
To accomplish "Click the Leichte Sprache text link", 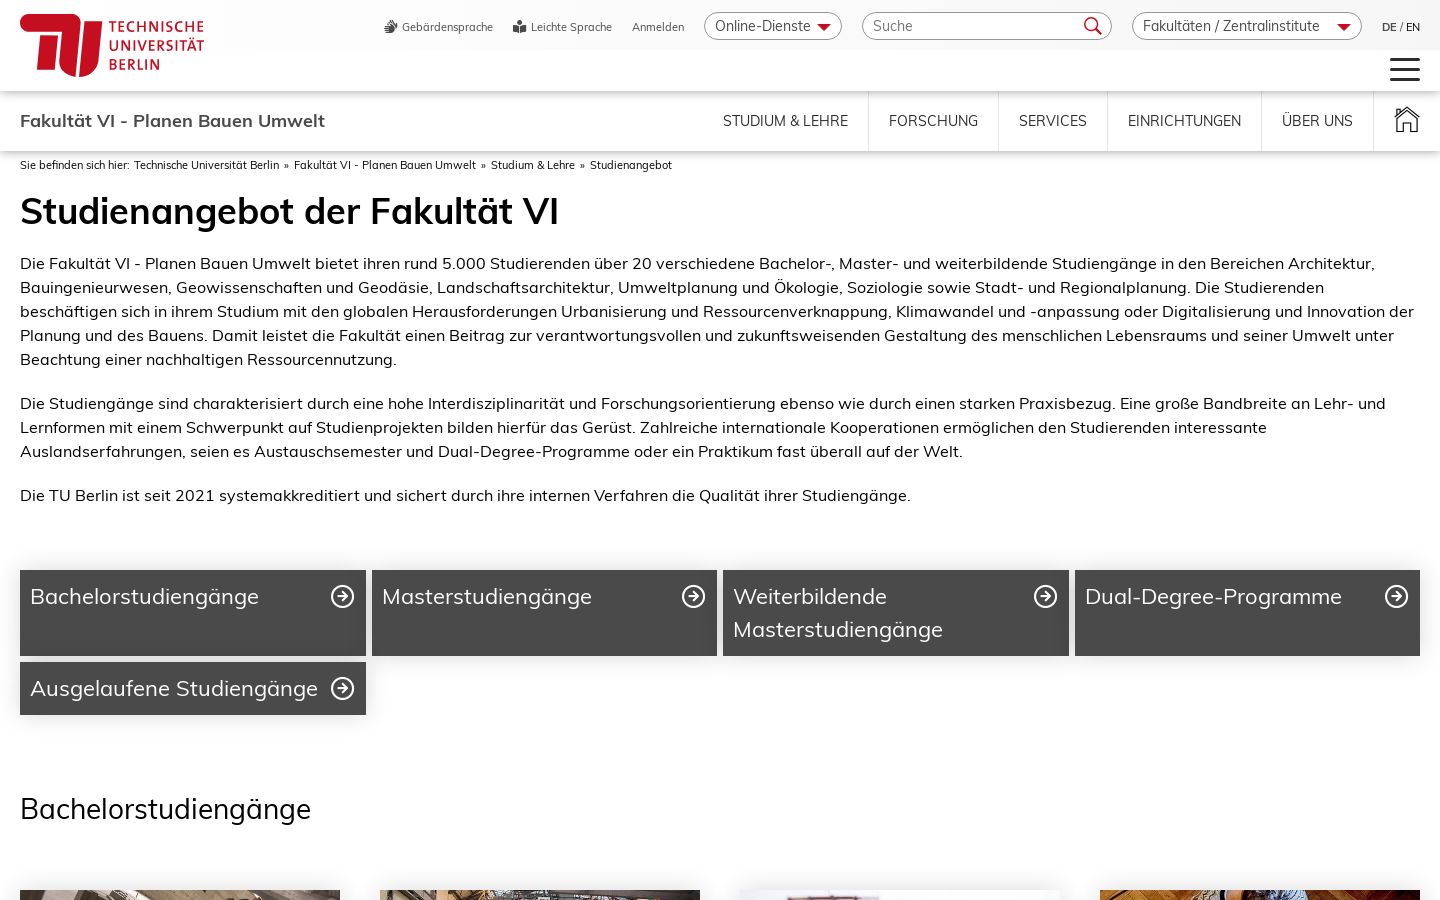I will pos(571,27).
